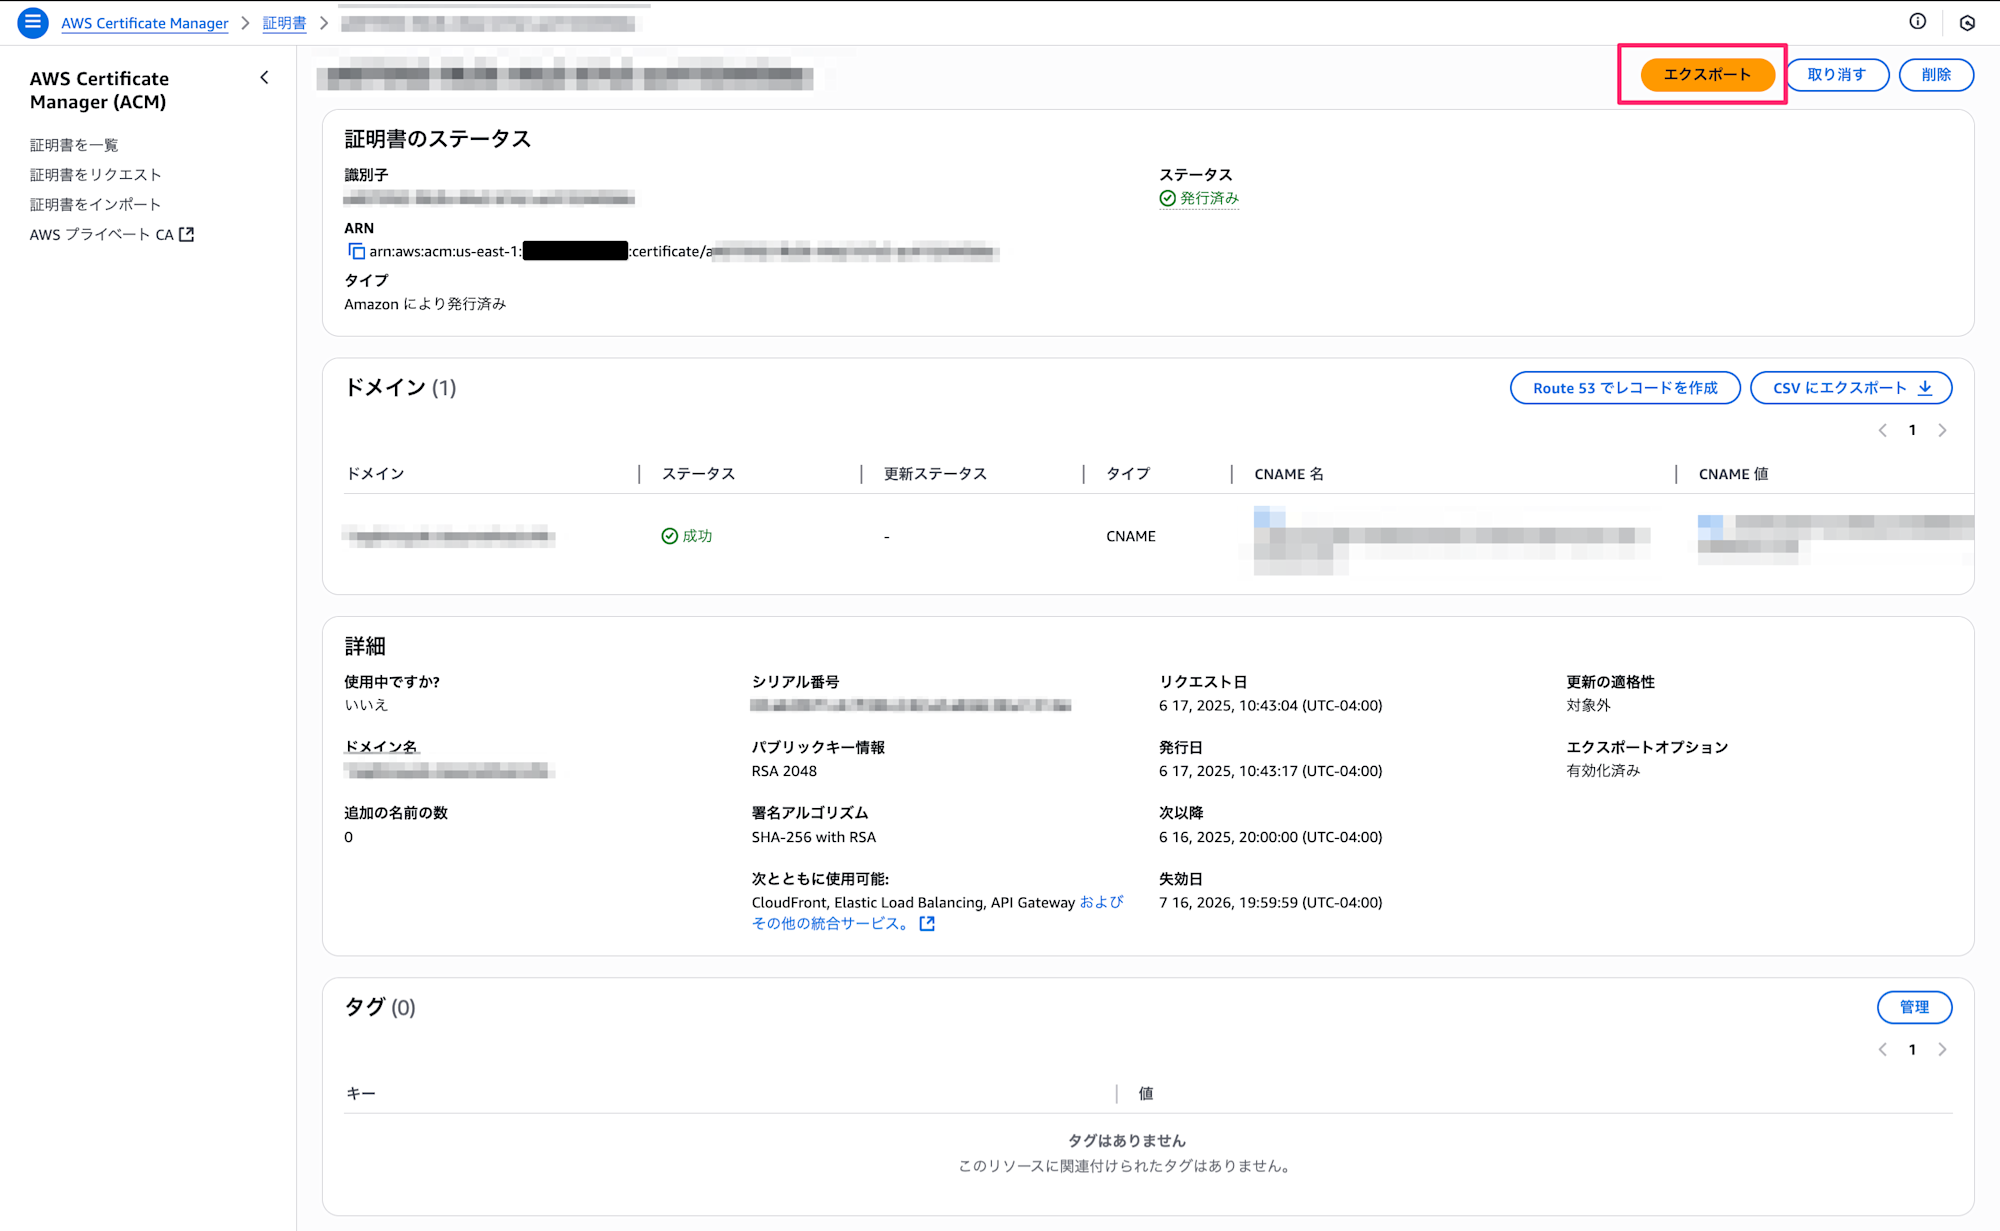The image size is (2000, 1231).
Task: Open AWS Certificate Manager breadcrumb link
Action: [x=145, y=23]
